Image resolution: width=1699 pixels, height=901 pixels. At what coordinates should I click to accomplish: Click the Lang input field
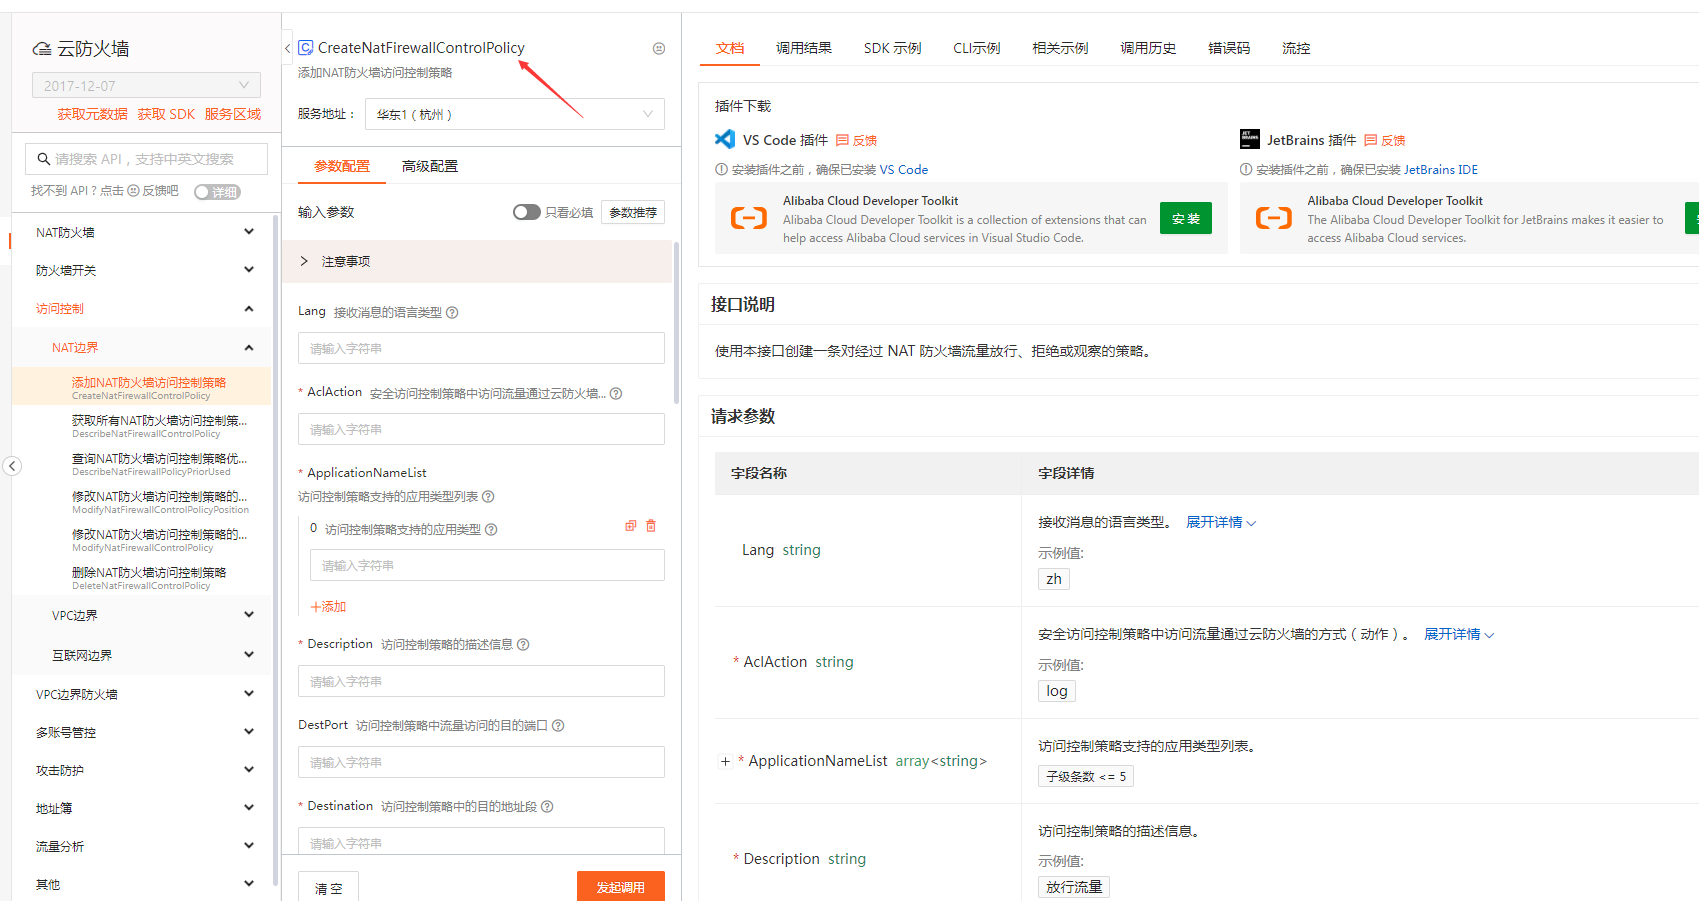(x=481, y=348)
